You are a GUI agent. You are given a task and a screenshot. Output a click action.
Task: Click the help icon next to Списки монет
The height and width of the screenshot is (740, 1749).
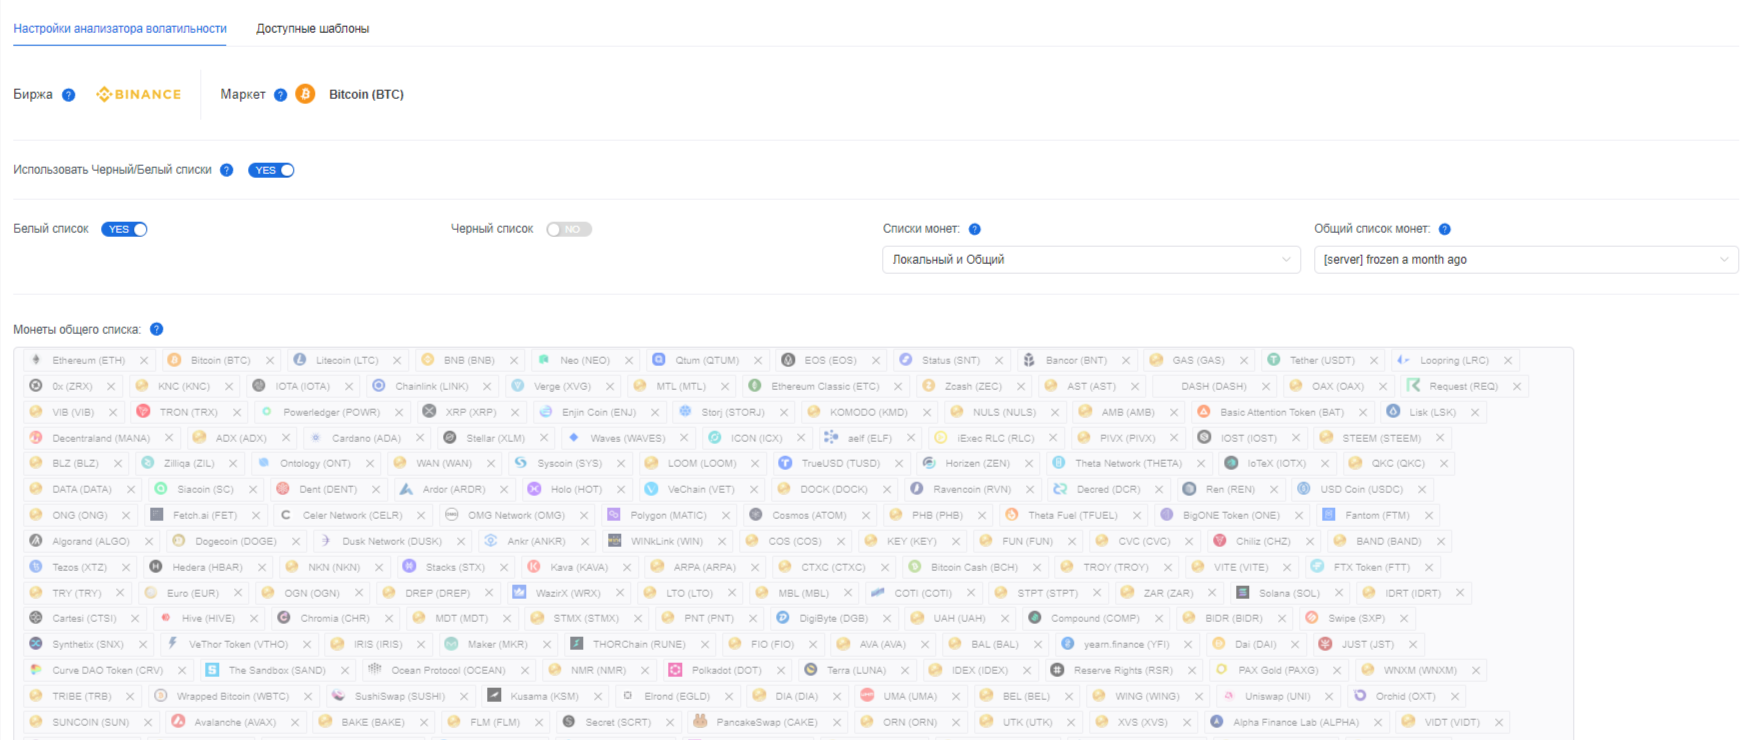coord(974,229)
